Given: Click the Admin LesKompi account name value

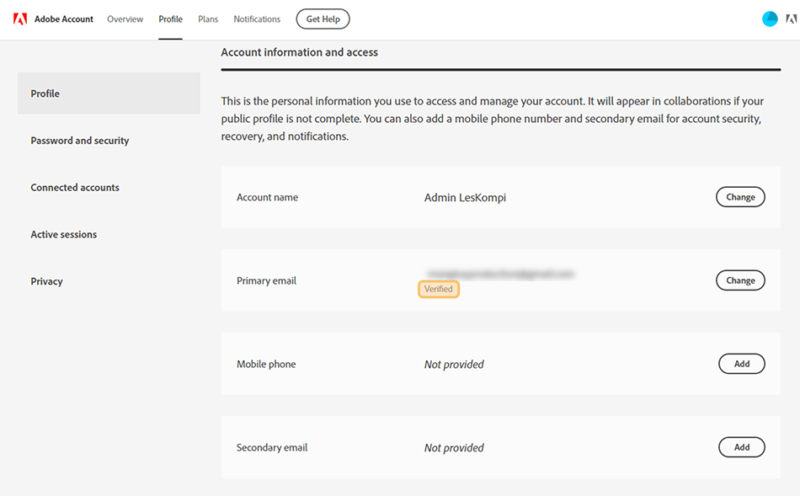Looking at the screenshot, I should tap(465, 197).
